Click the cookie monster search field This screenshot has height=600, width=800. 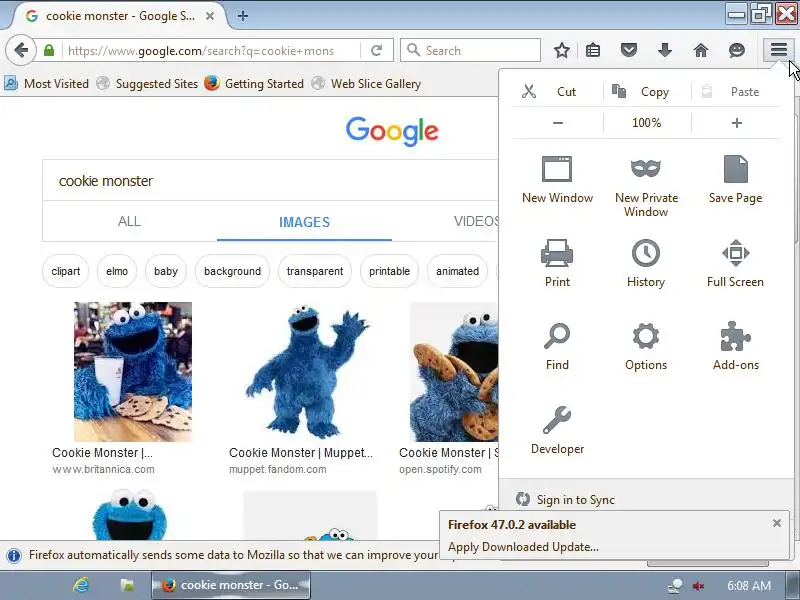[x=270, y=181]
